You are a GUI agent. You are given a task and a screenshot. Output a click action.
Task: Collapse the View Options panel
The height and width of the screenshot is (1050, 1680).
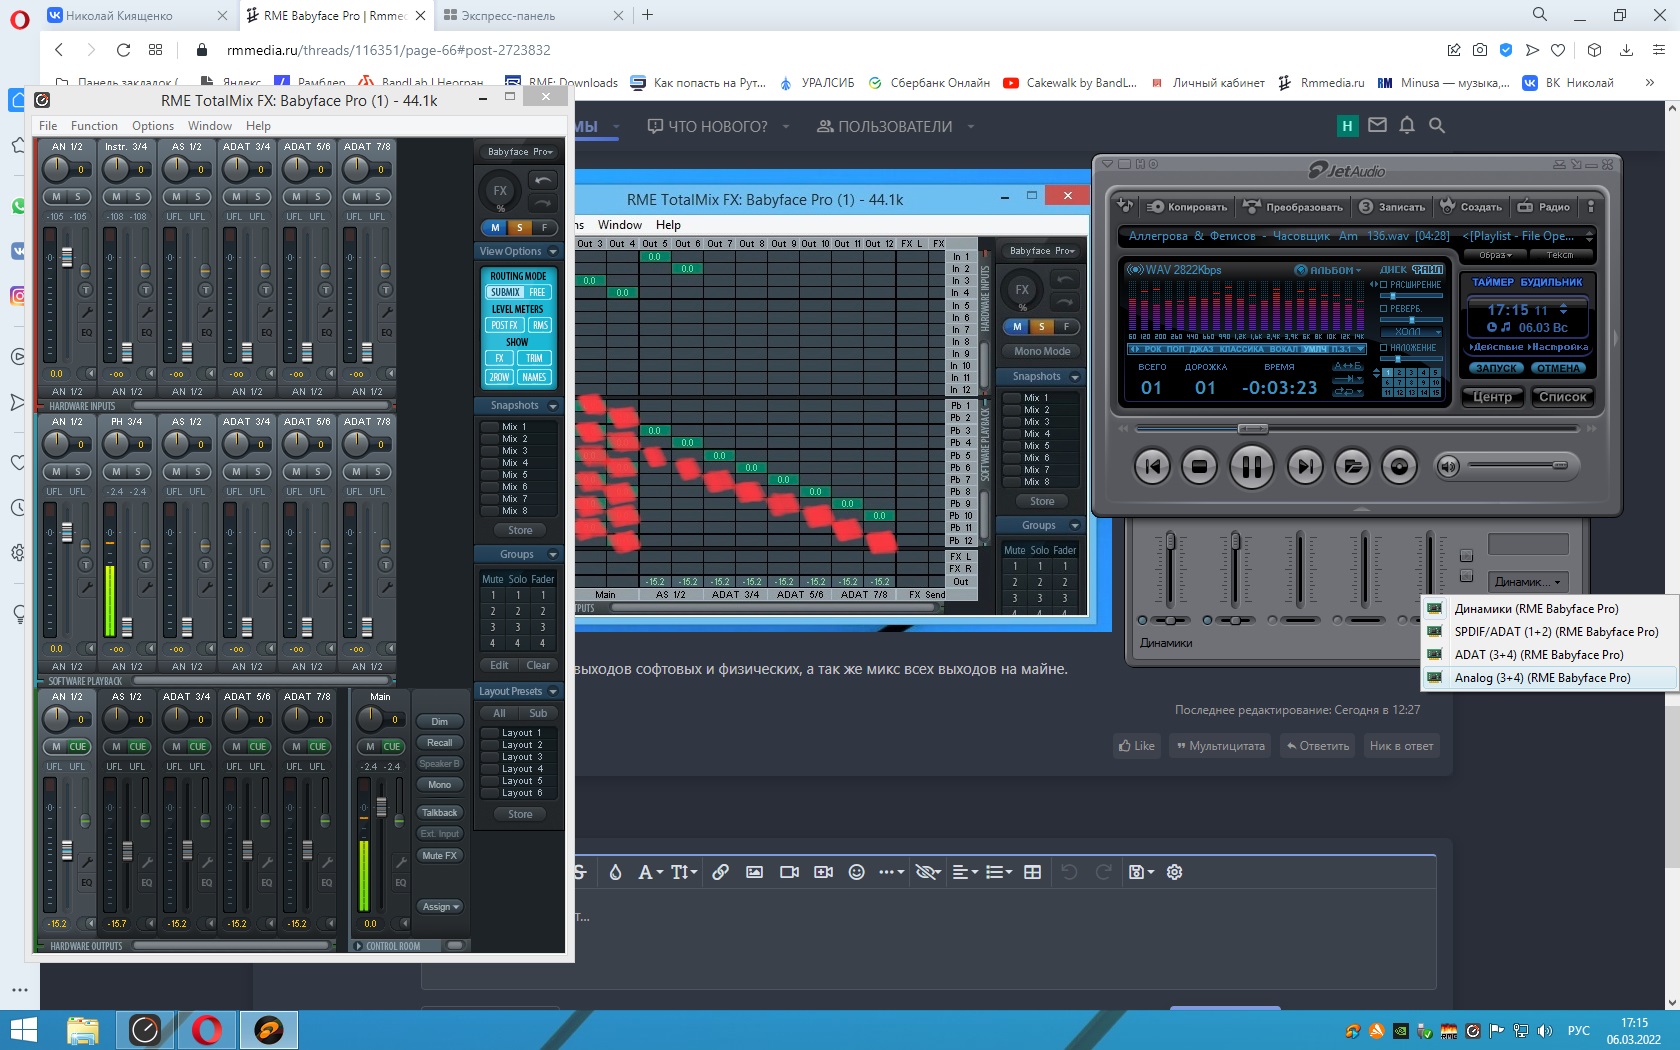click(x=553, y=252)
